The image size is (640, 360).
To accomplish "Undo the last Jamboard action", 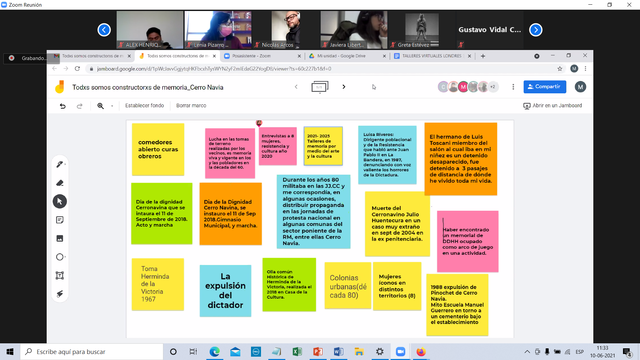I will click(62, 106).
